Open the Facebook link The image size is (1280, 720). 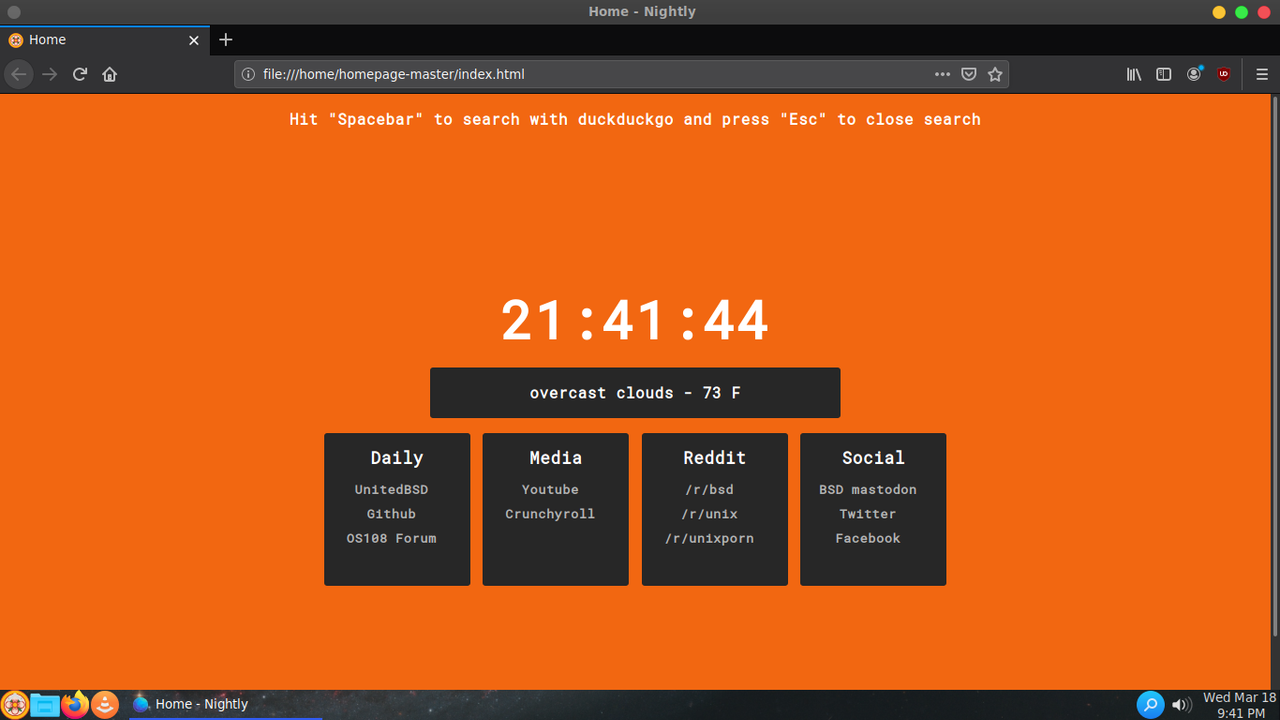tap(868, 538)
